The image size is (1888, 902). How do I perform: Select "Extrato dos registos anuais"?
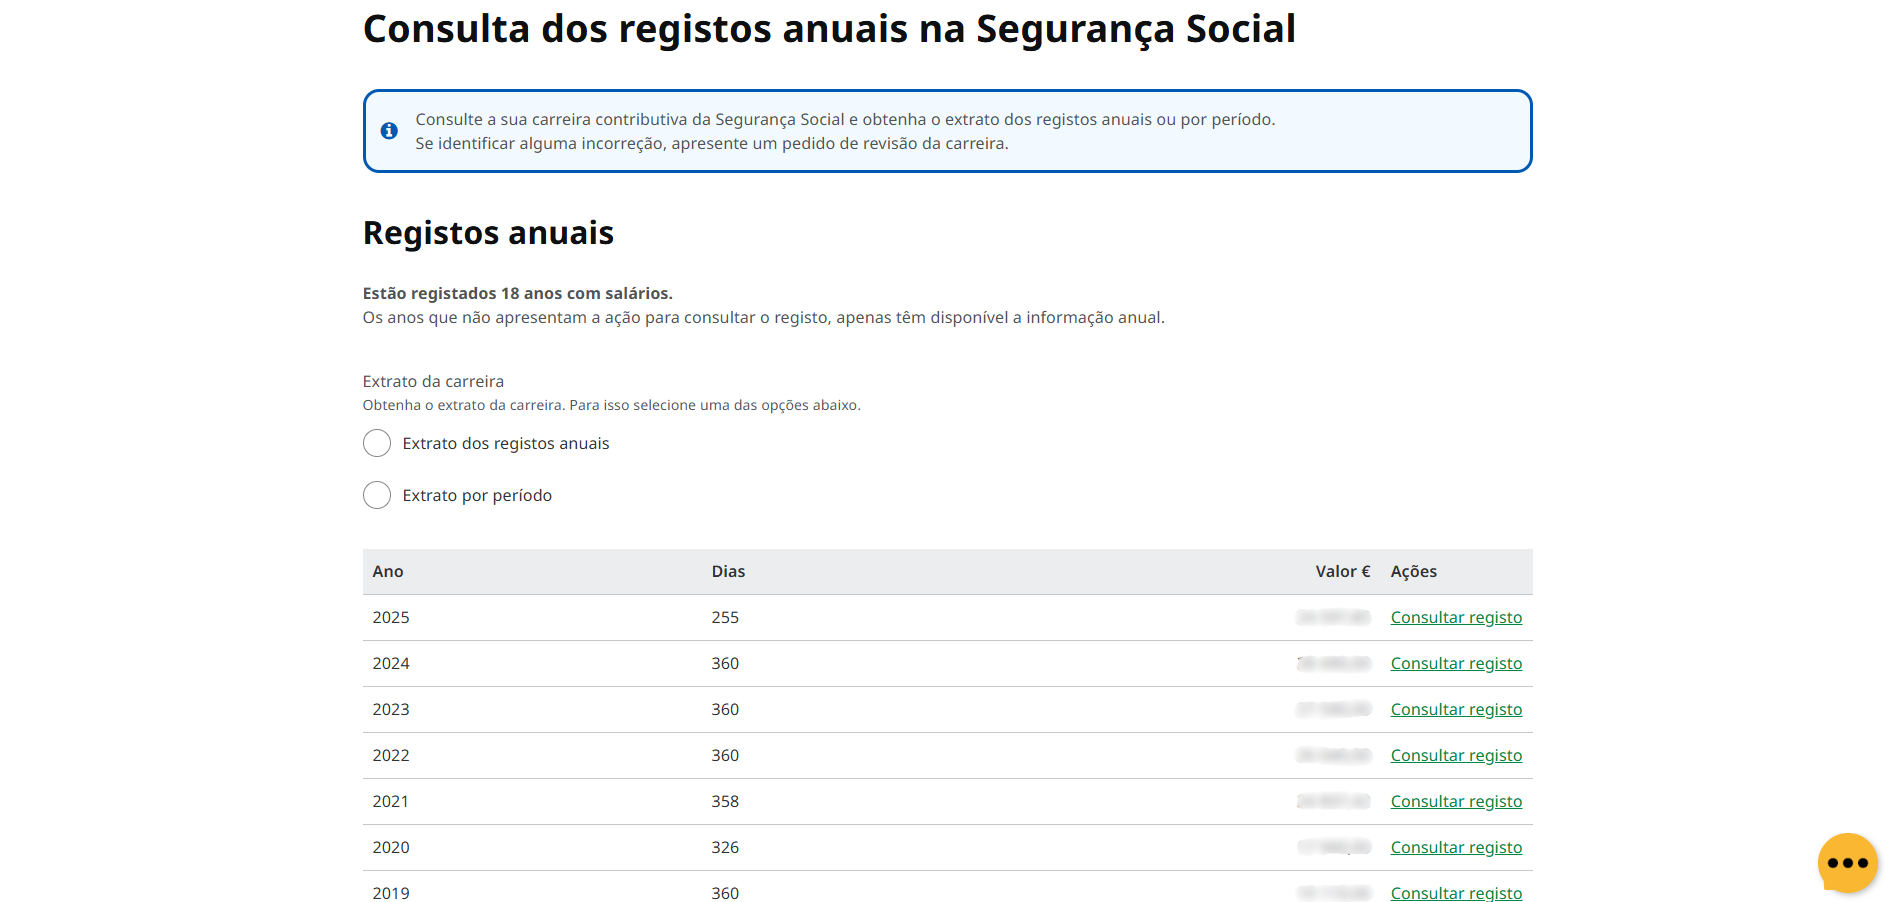[377, 443]
